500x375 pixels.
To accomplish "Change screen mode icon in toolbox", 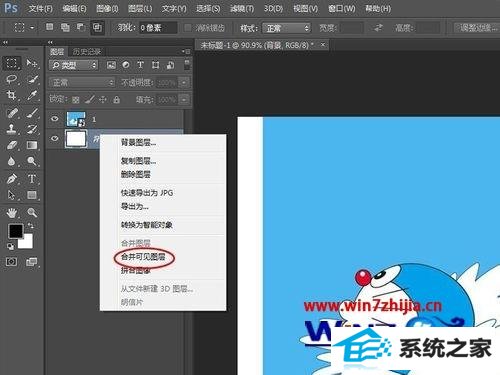I will click(32, 262).
